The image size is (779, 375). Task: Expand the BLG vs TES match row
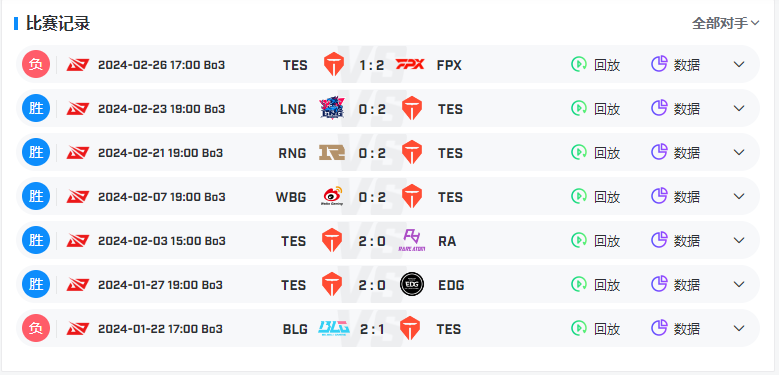point(739,328)
